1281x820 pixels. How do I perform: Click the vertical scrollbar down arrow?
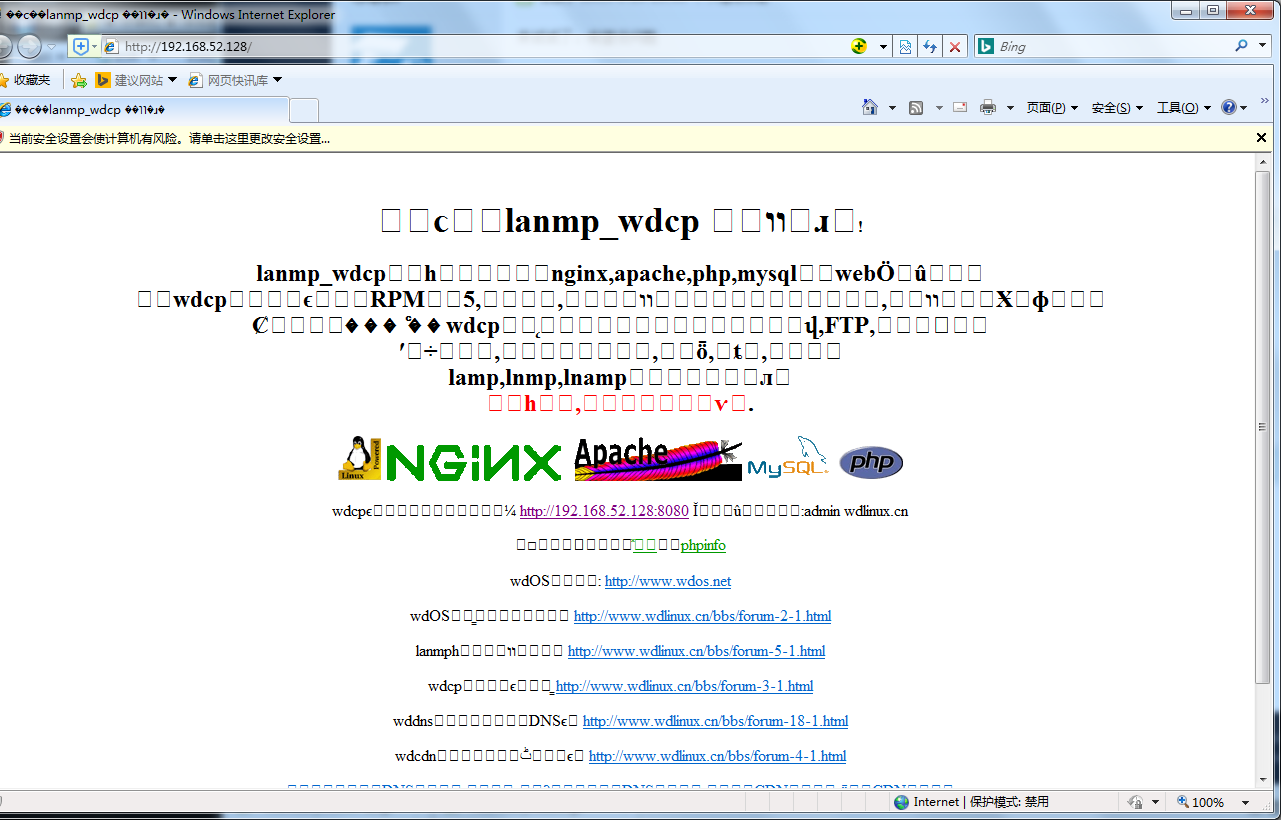tap(1263, 780)
